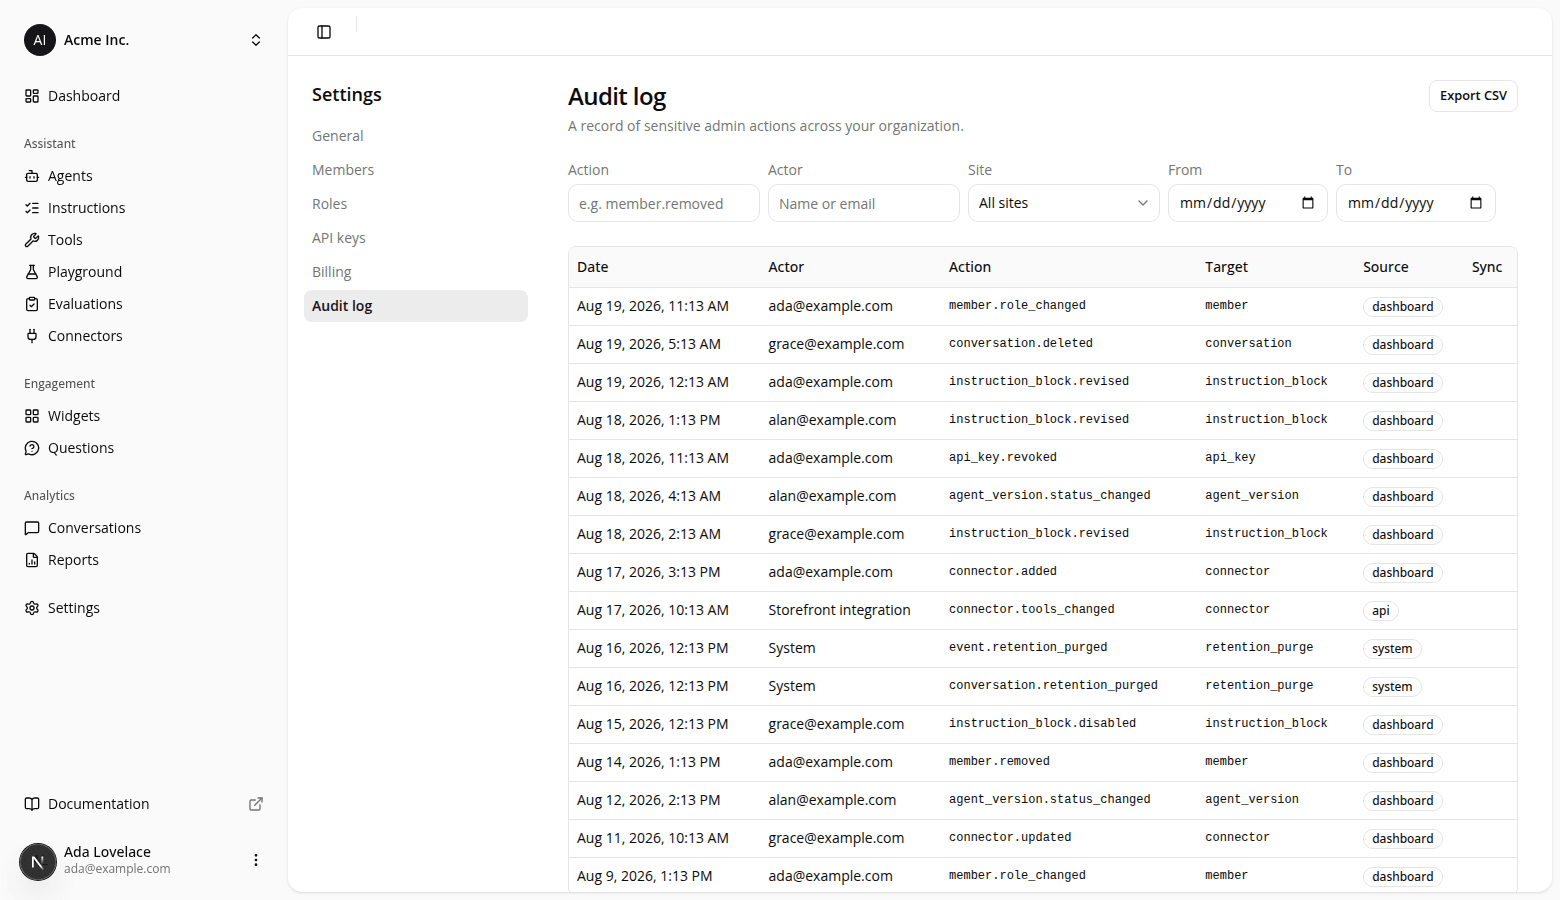Viewport: 1560px width, 900px height.
Task: Open the user menu three-dot icon
Action: click(256, 860)
